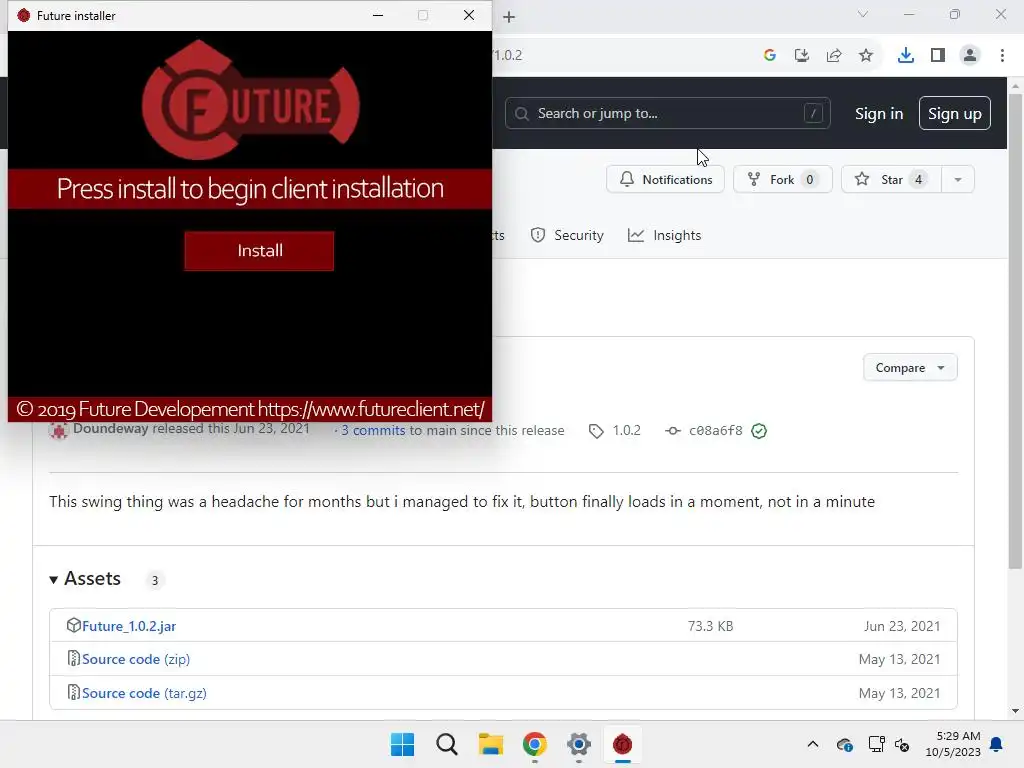
Task: Open File Explorer from taskbar
Action: click(x=490, y=744)
